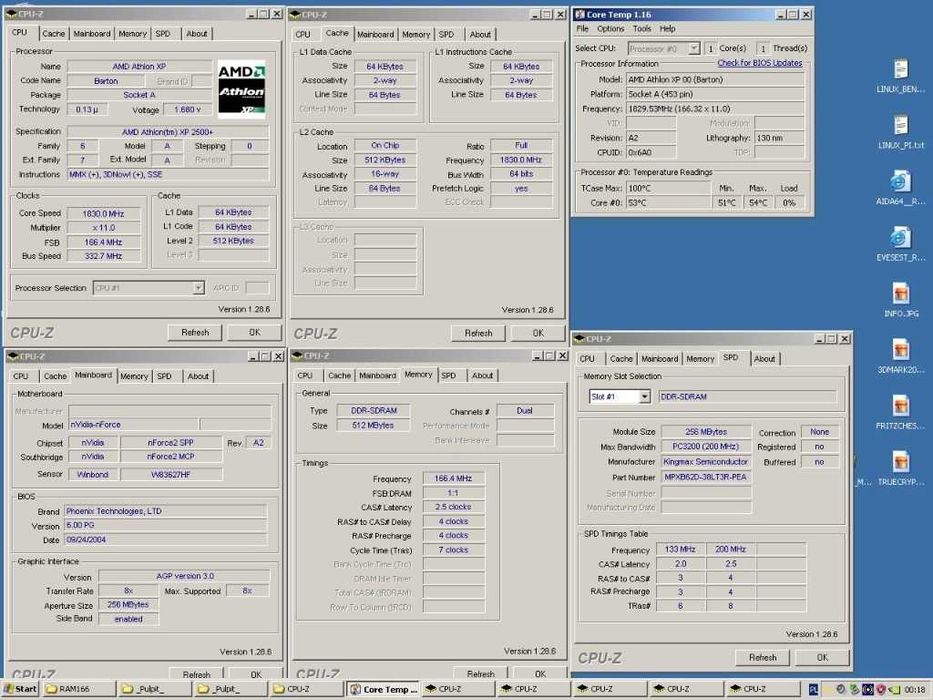
Task: Select the About tab in the Memory-timings CPU-Z window
Action: pos(482,376)
